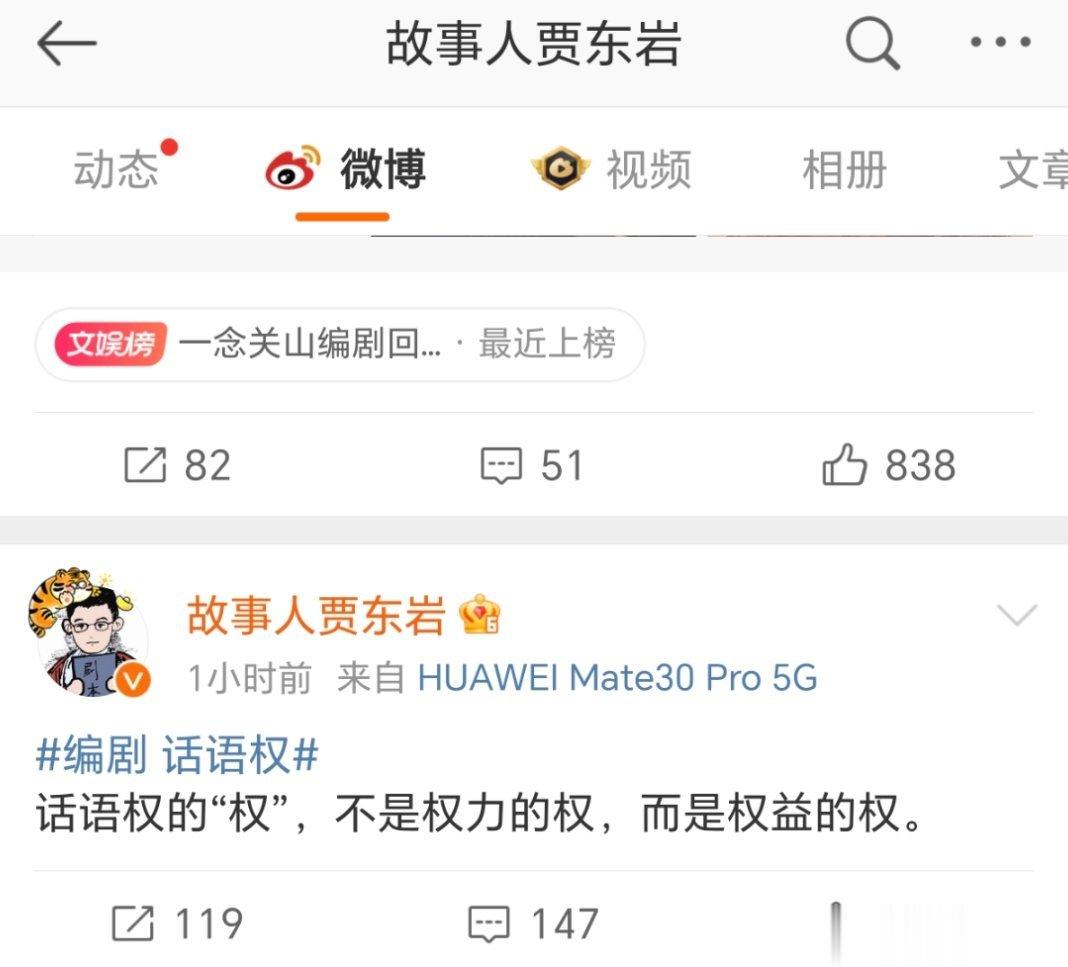Switch to the 动态 tab
This screenshot has width=1068, height=967.
[116, 170]
